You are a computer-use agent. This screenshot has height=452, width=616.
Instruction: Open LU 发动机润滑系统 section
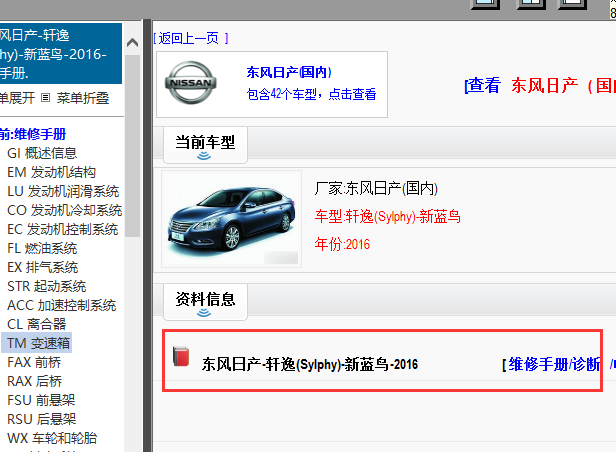pyautogui.click(x=63, y=191)
